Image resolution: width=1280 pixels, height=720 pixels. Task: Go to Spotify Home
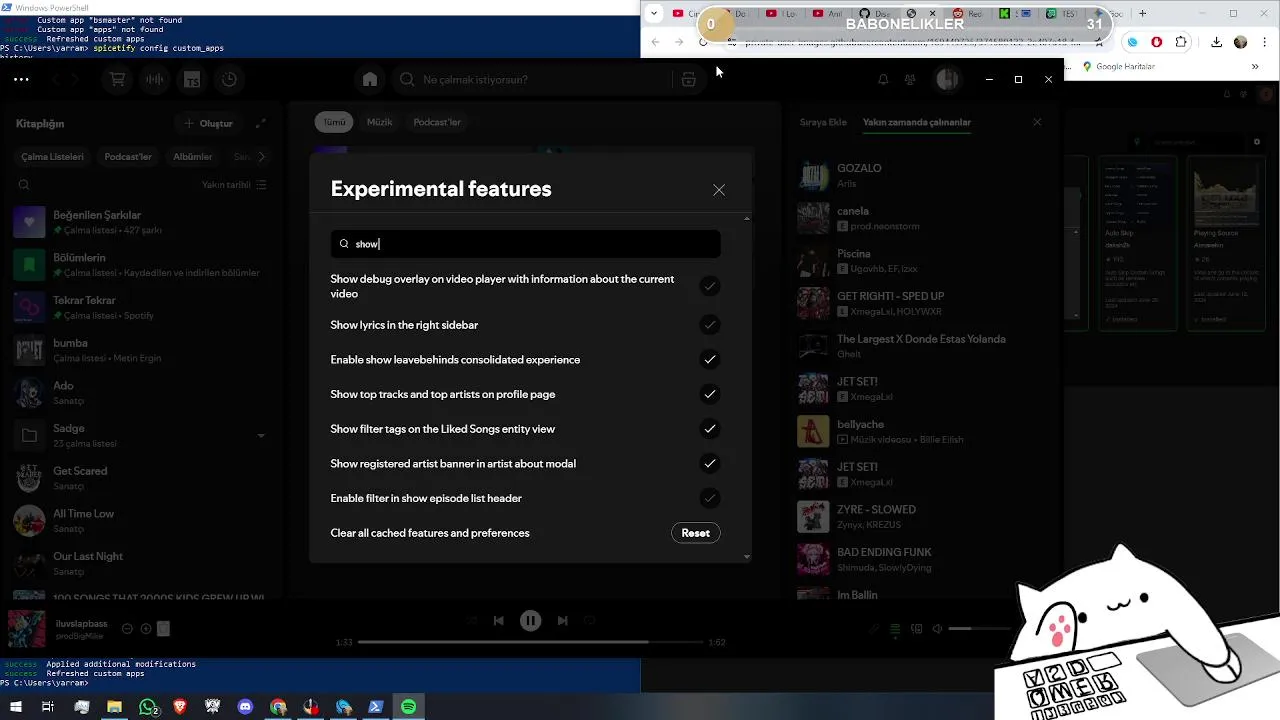point(370,80)
